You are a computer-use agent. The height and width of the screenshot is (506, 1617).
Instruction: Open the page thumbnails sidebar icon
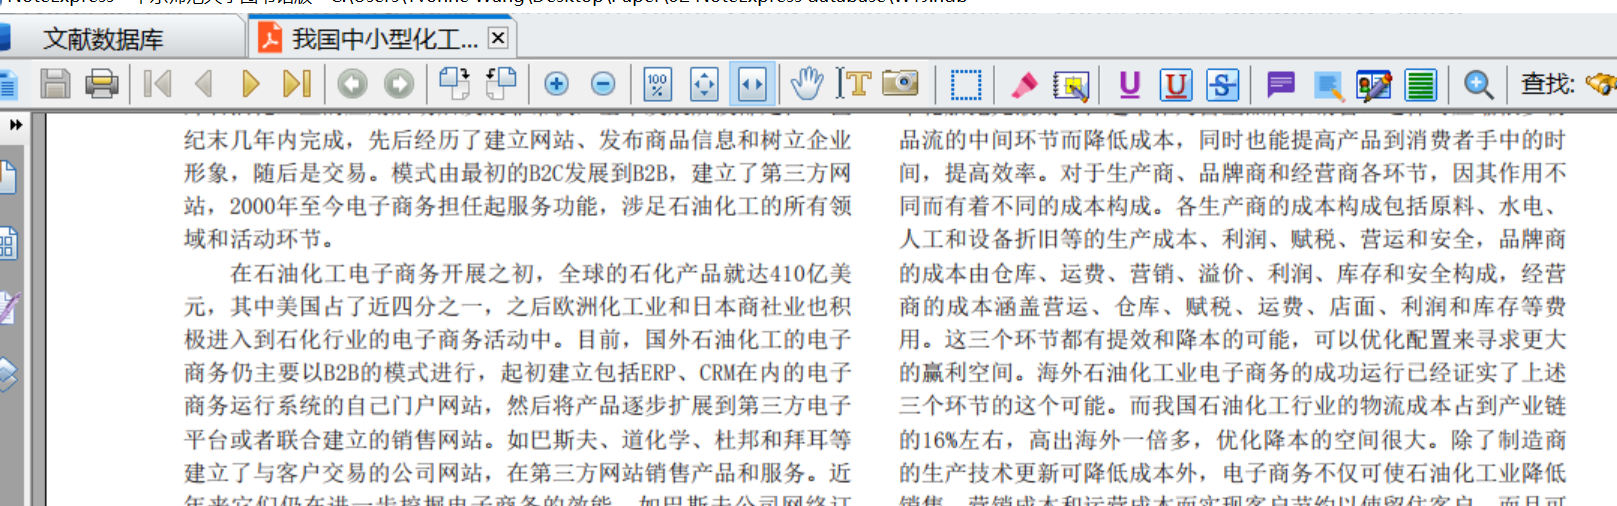pos(7,243)
